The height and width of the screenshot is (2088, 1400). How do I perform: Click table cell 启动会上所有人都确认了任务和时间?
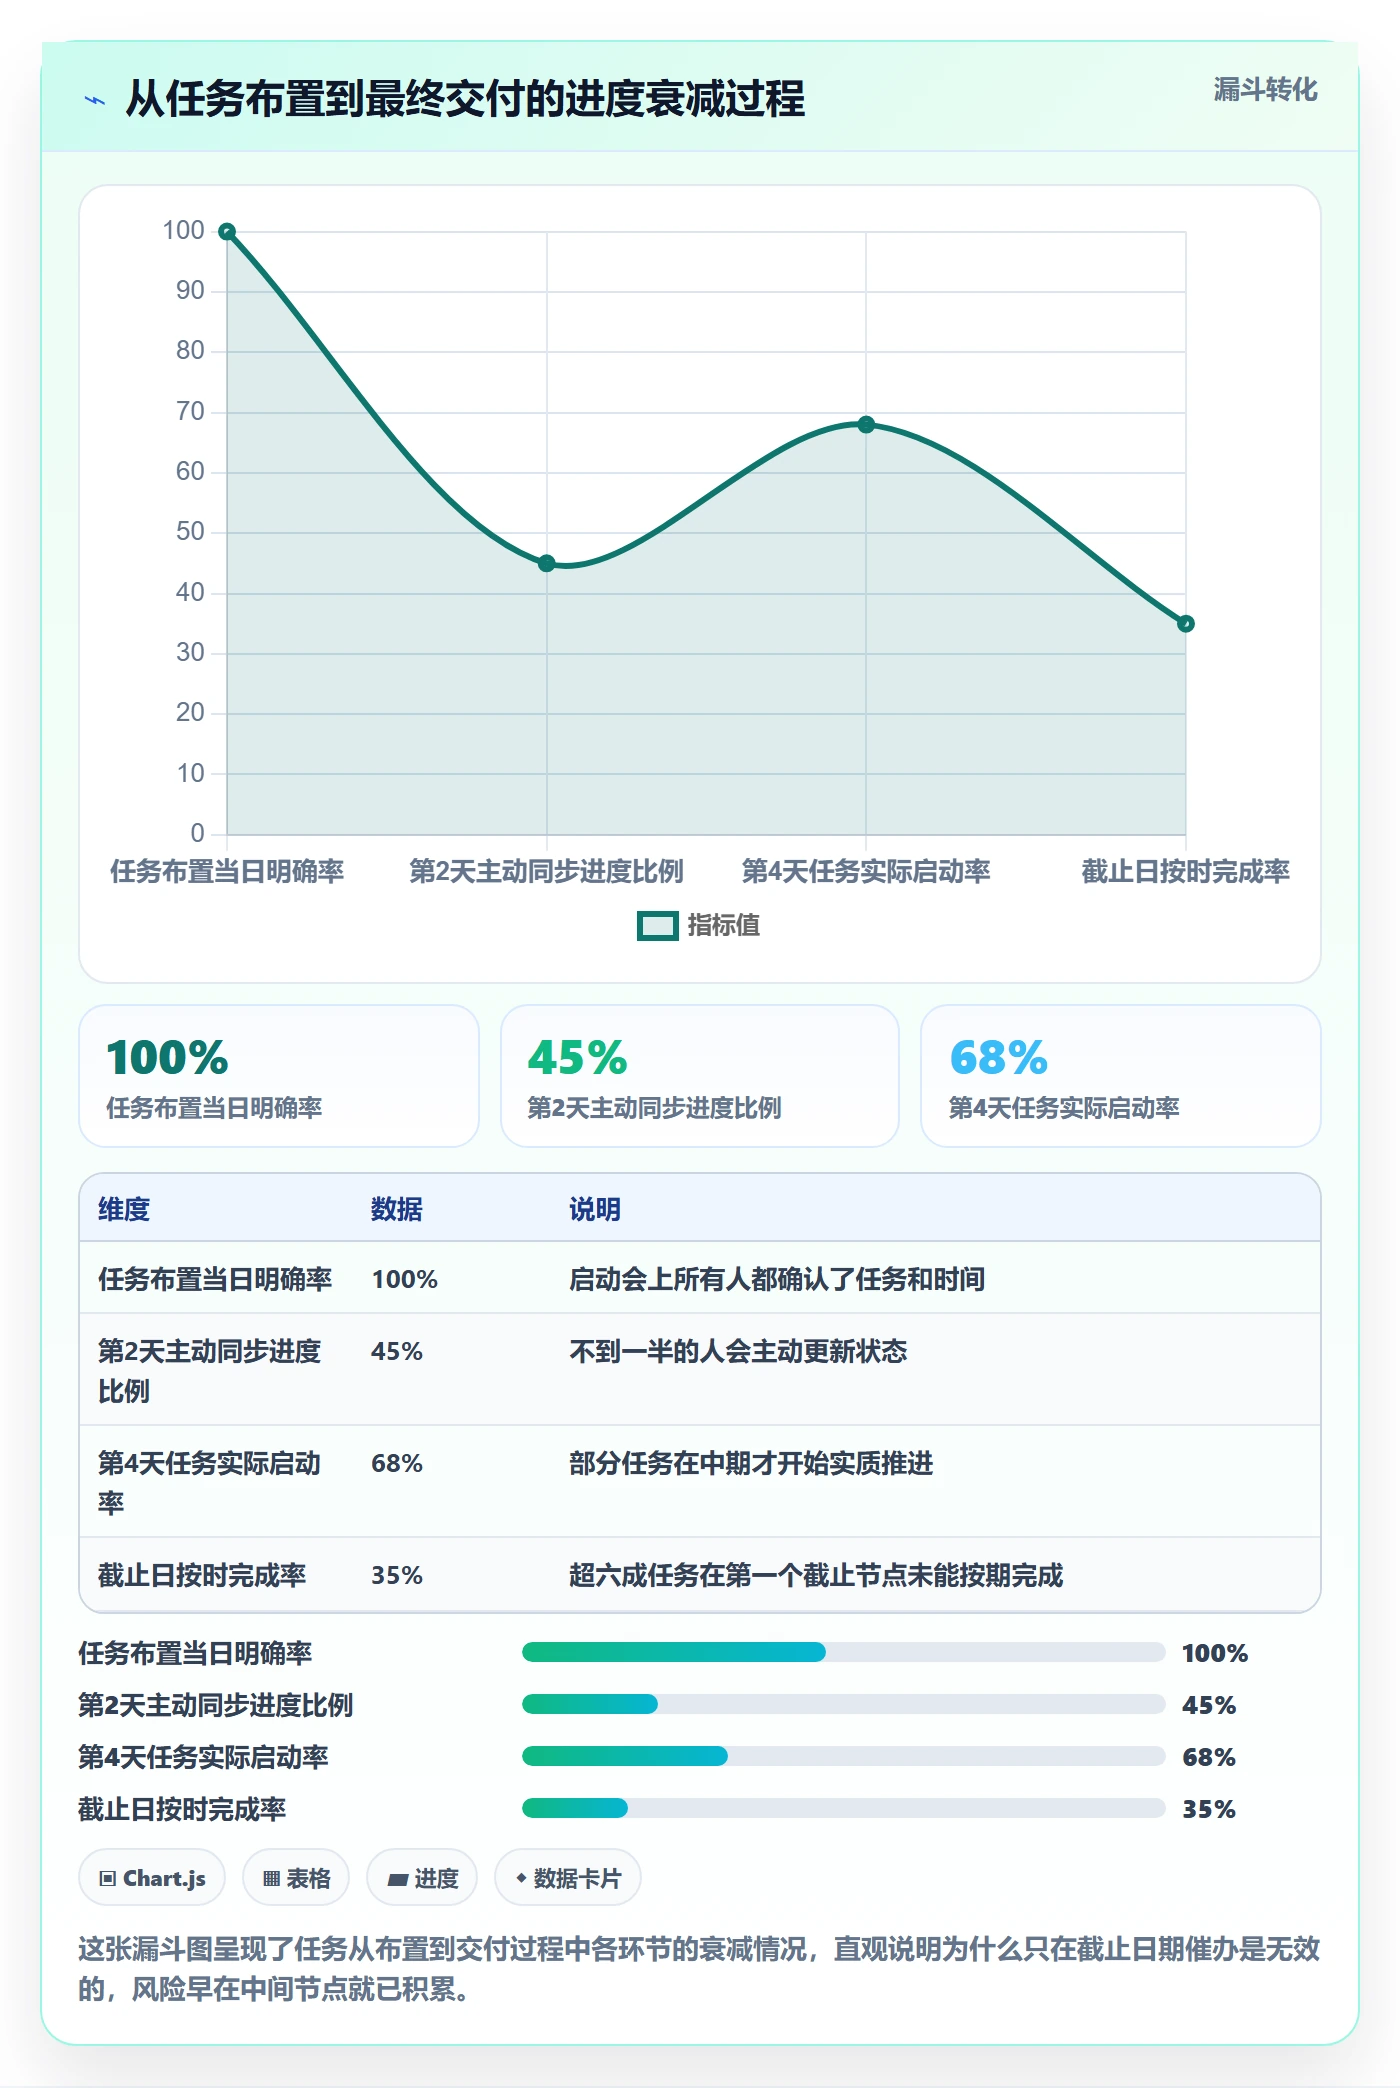point(777,1279)
